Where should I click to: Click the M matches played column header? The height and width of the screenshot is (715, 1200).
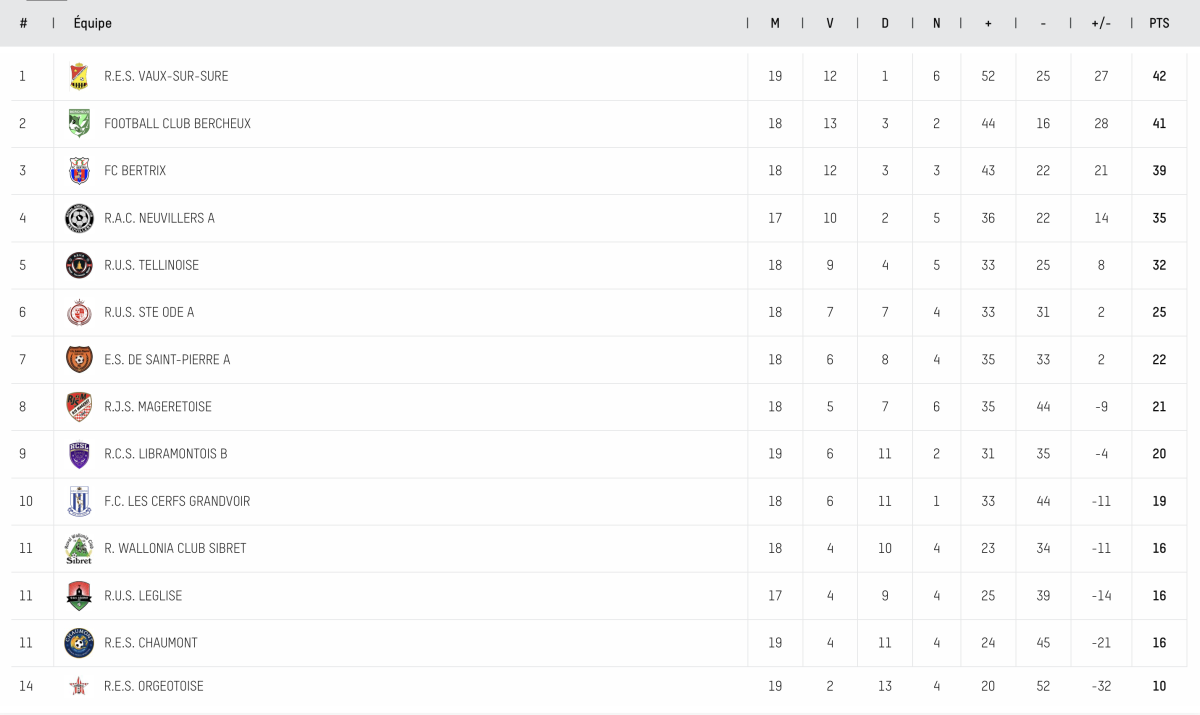point(775,23)
